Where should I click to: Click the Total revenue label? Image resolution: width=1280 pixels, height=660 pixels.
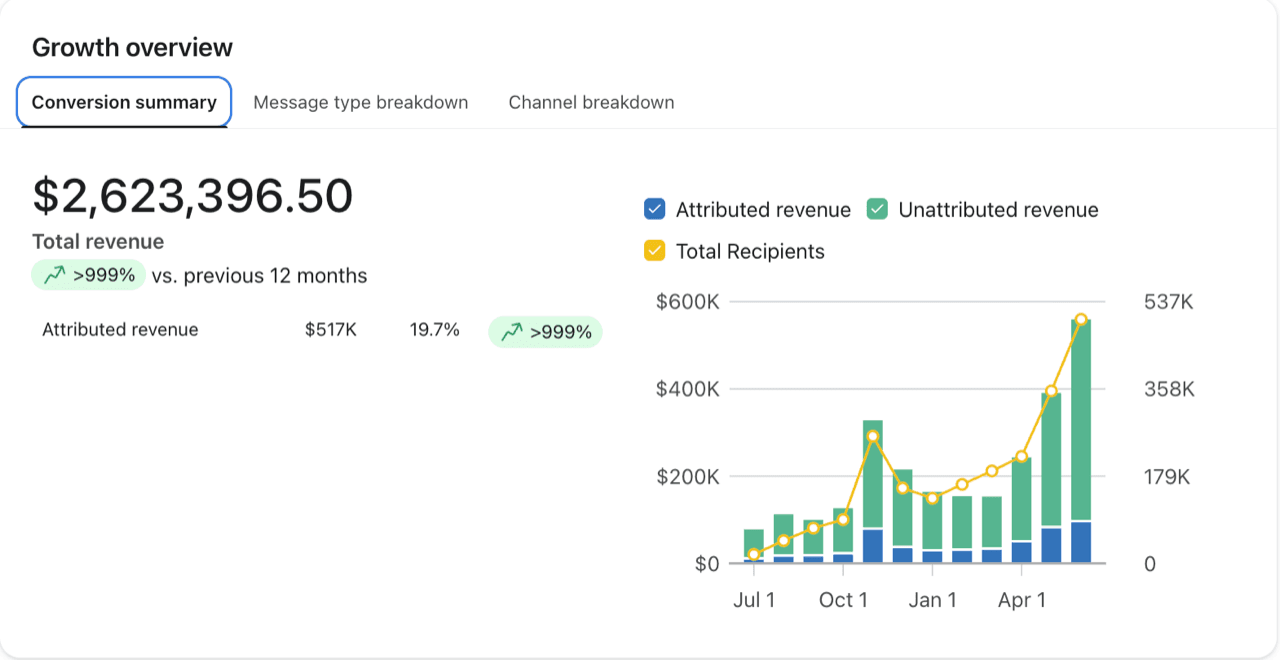pyautogui.click(x=98, y=241)
